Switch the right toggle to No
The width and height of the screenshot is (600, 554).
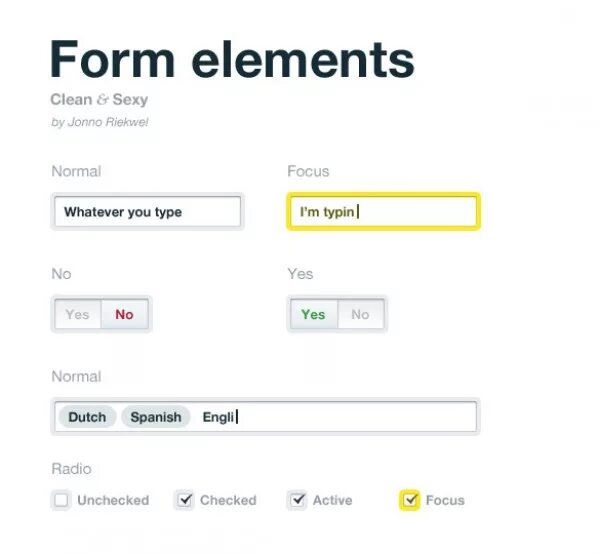[360, 314]
